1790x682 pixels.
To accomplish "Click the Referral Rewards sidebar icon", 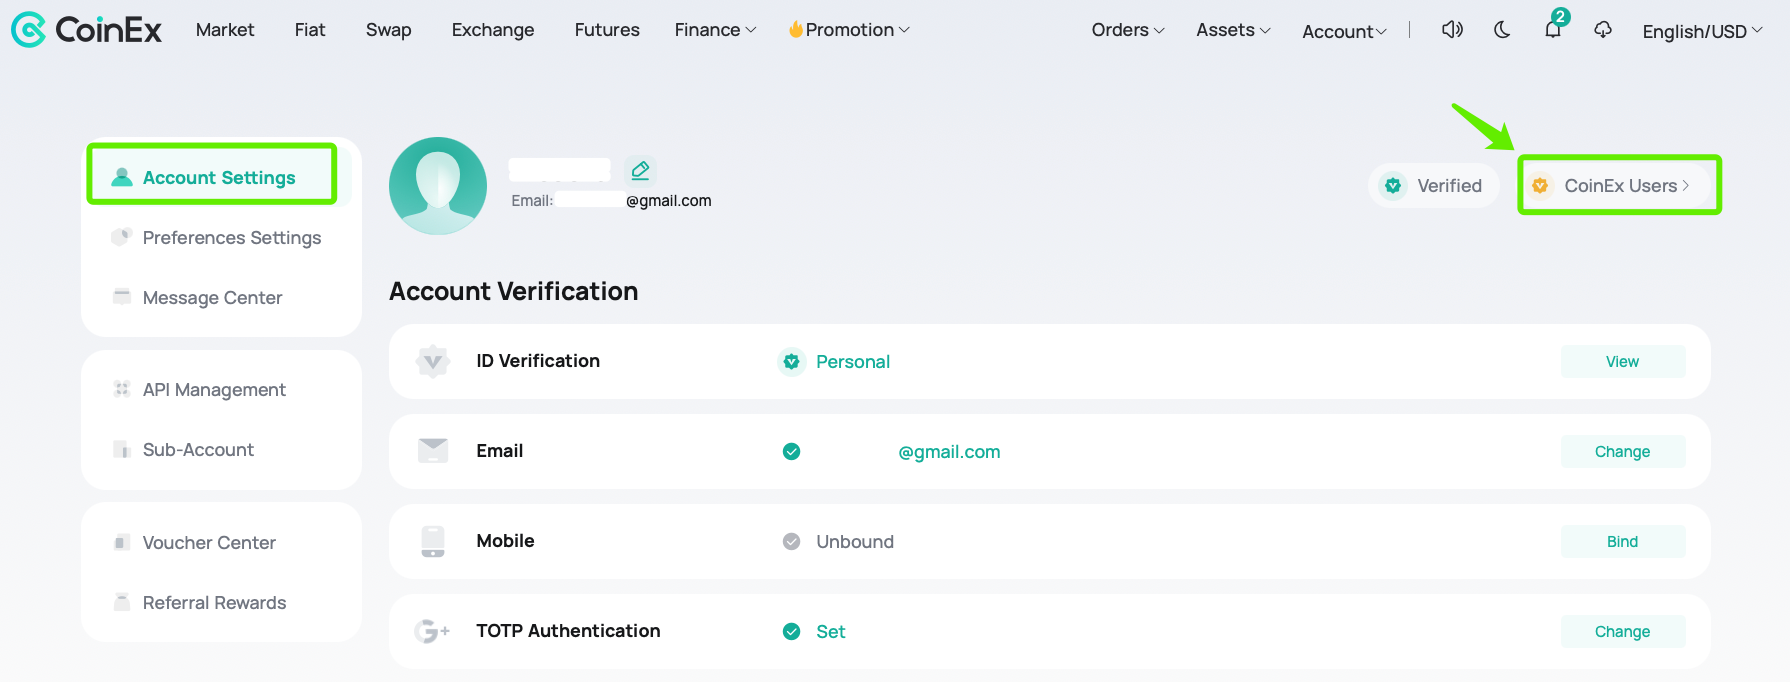I will pos(122,602).
